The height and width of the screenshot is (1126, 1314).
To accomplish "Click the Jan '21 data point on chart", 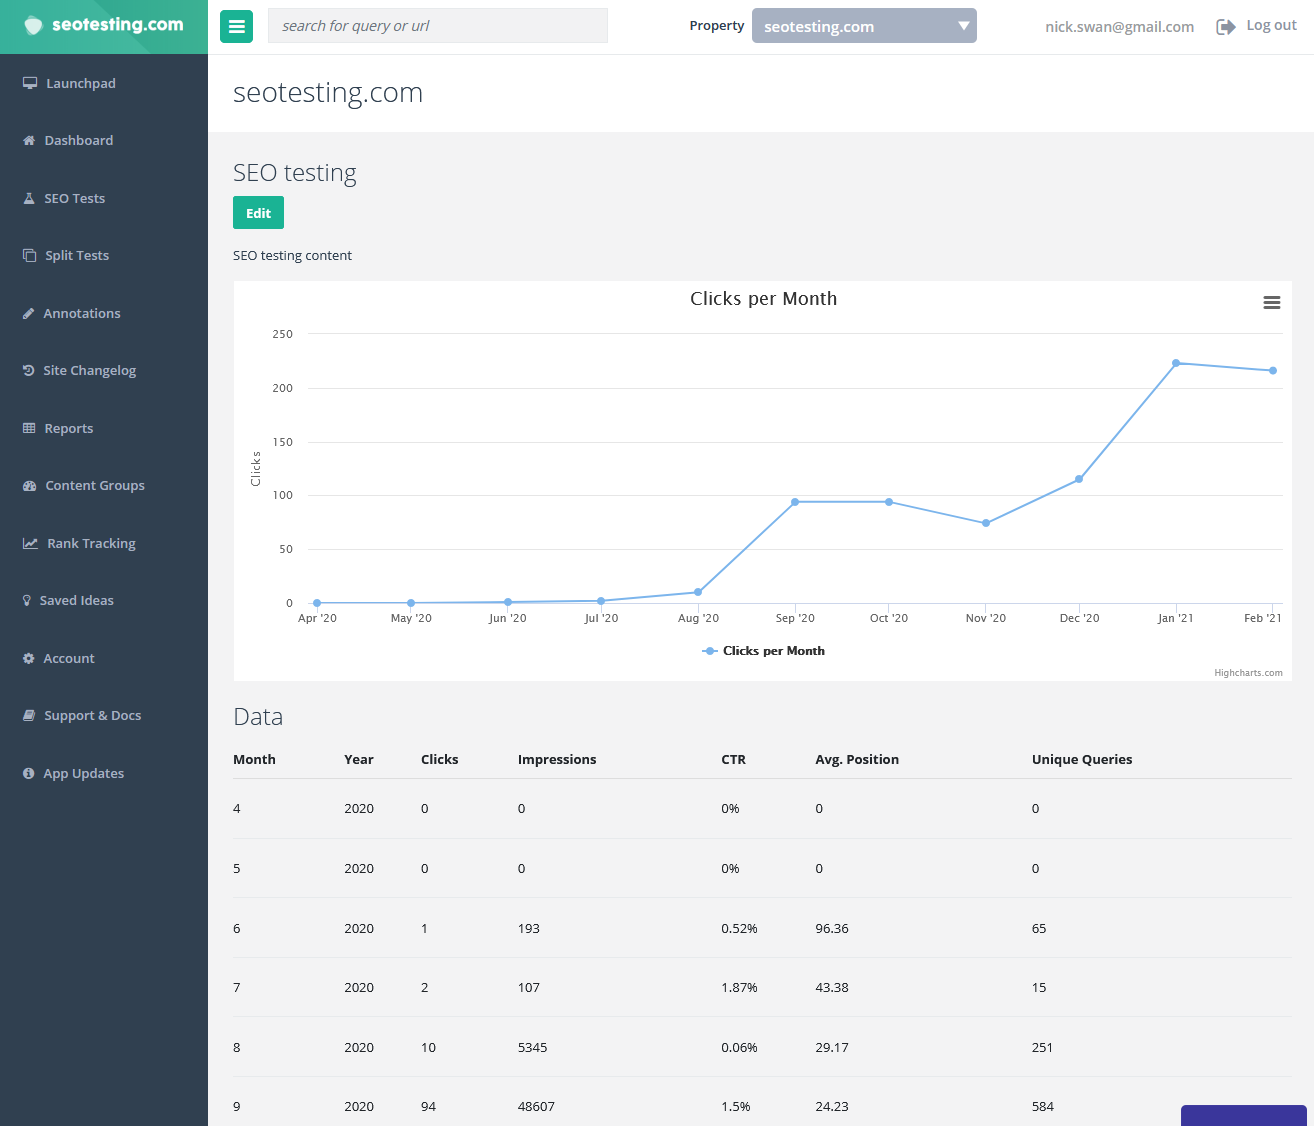I will pos(1176,363).
